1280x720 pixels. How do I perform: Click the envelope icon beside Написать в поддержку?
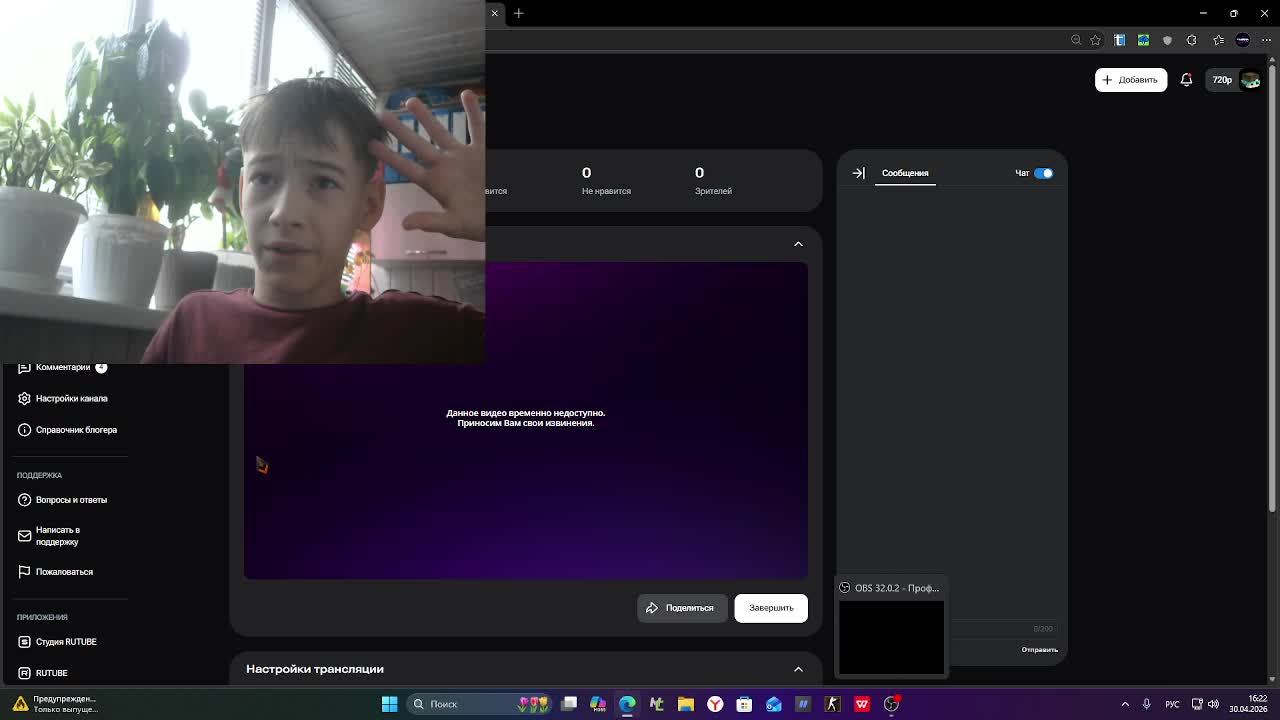point(24,536)
